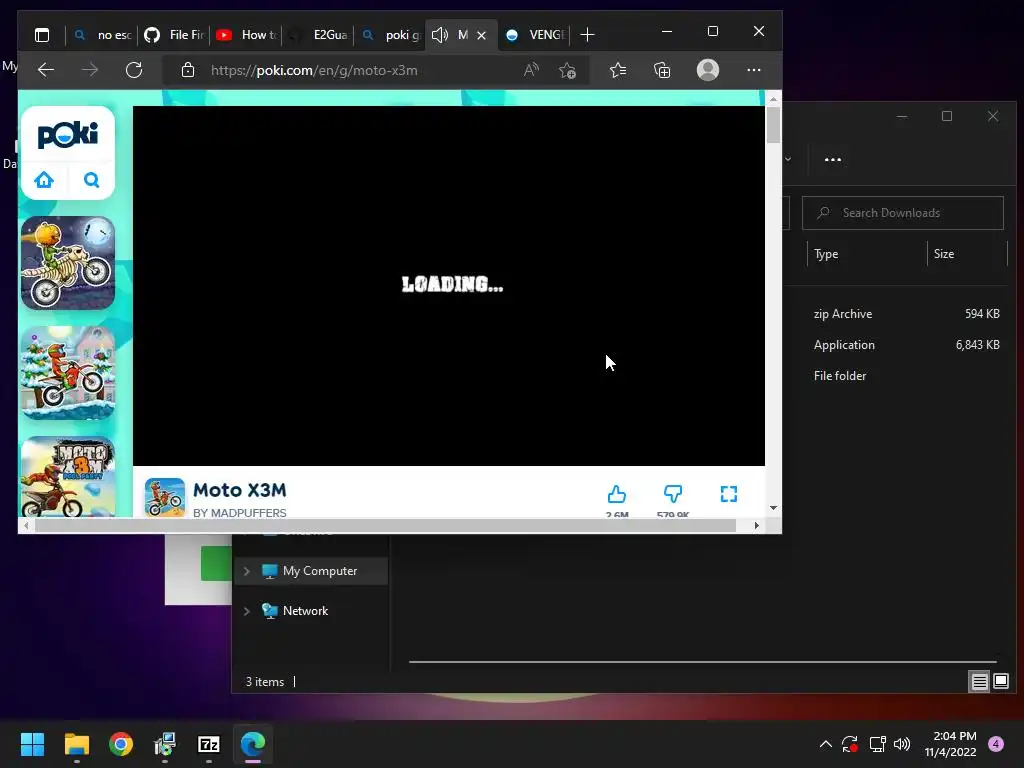1024x768 pixels.
Task: Switch to the 'no esc' search tab
Action: point(103,35)
